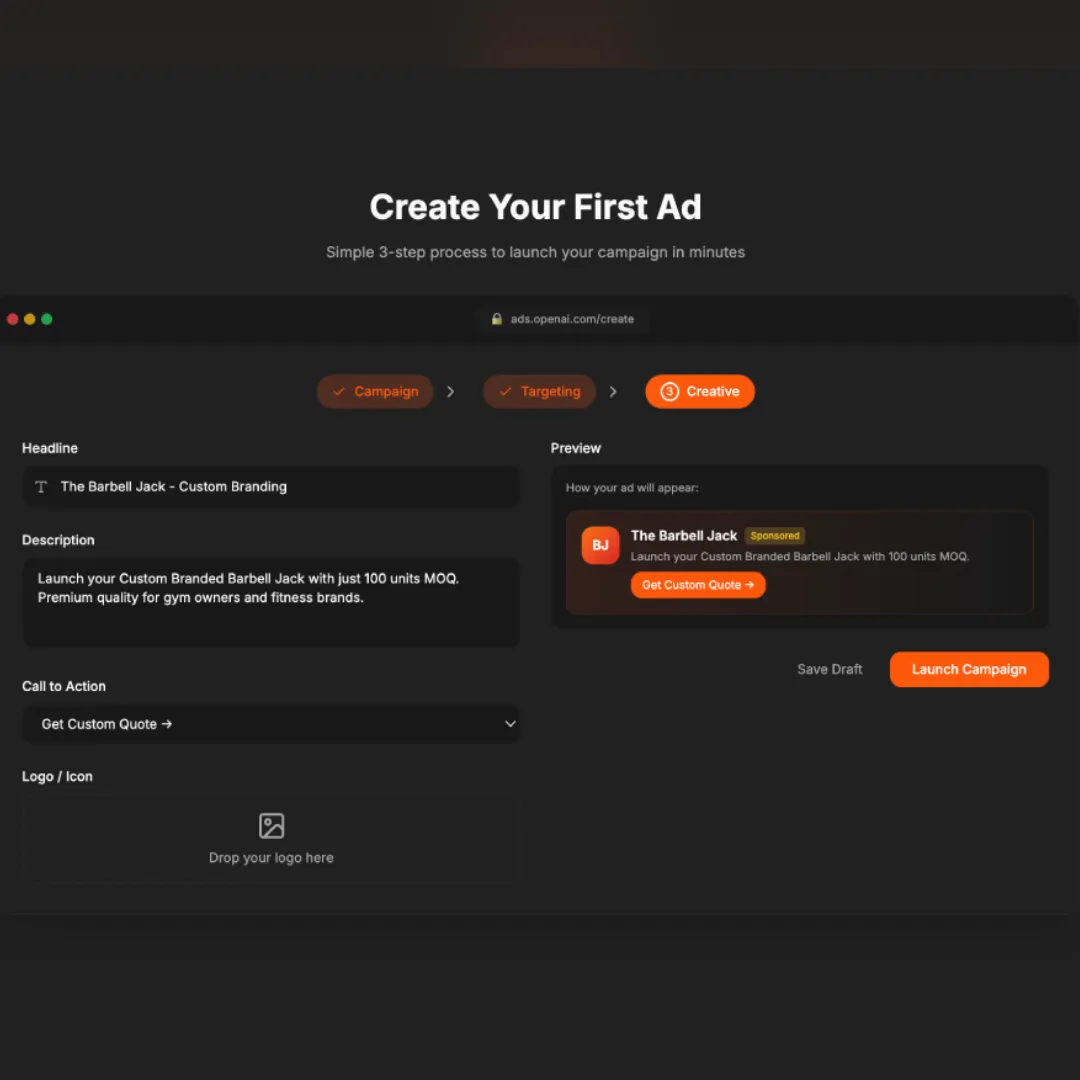The height and width of the screenshot is (1080, 1080).
Task: Click the lock icon in the address bar
Action: click(x=497, y=318)
